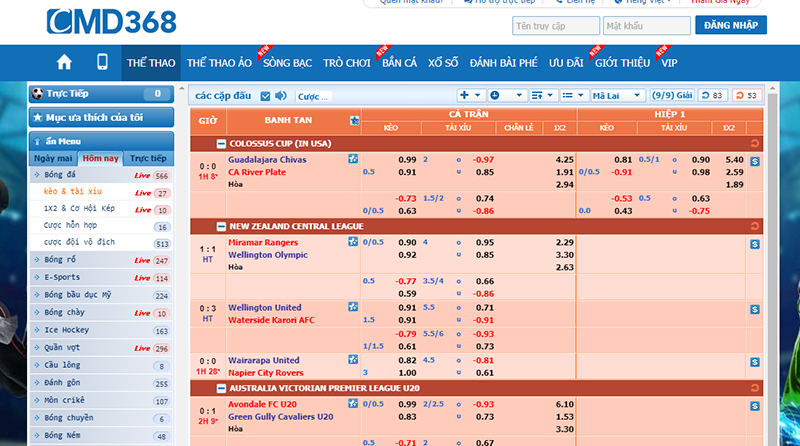This screenshot has width=800, height=446.
Task: Click the favorites star in table header
Action: point(354,120)
